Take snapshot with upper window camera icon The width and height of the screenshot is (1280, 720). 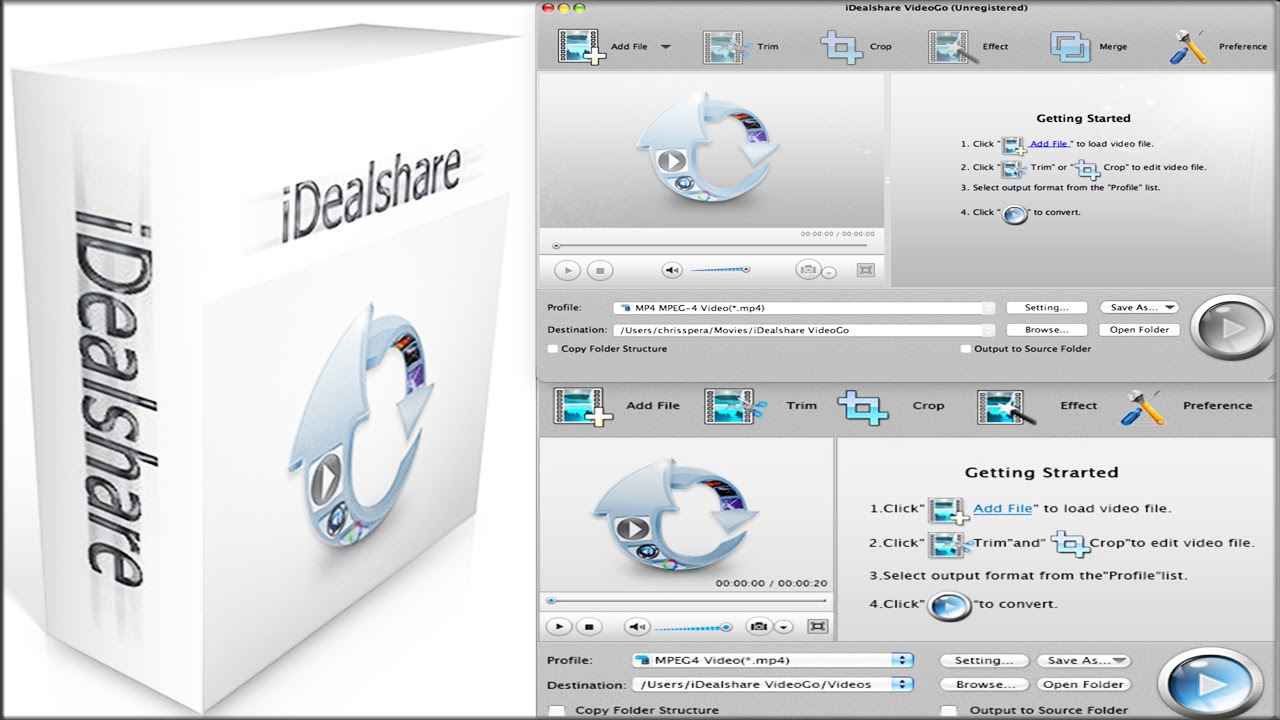pyautogui.click(x=808, y=270)
